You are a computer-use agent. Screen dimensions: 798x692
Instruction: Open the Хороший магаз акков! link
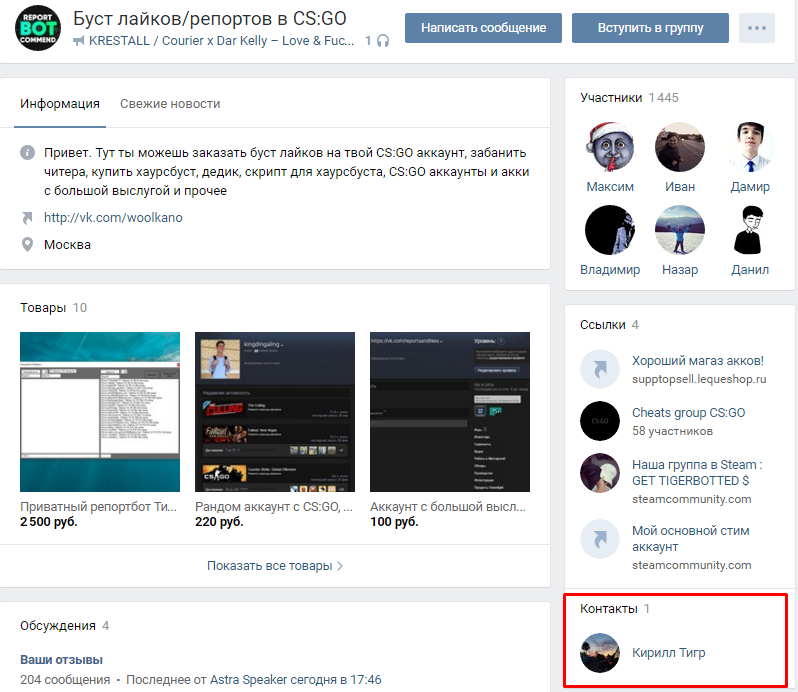click(698, 361)
